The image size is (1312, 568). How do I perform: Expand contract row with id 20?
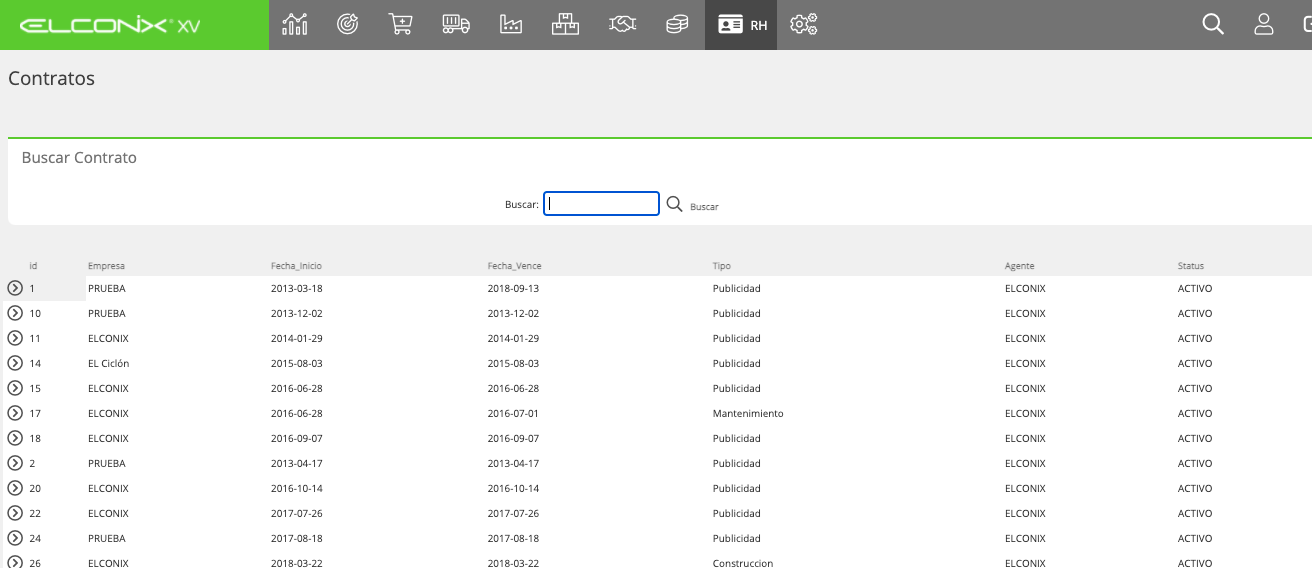[x=15, y=488]
